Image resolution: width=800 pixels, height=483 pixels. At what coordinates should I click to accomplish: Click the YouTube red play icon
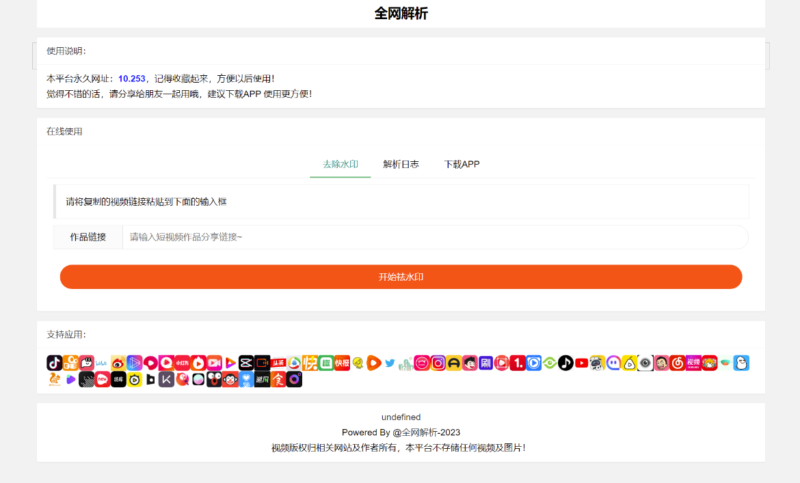[x=581, y=363]
